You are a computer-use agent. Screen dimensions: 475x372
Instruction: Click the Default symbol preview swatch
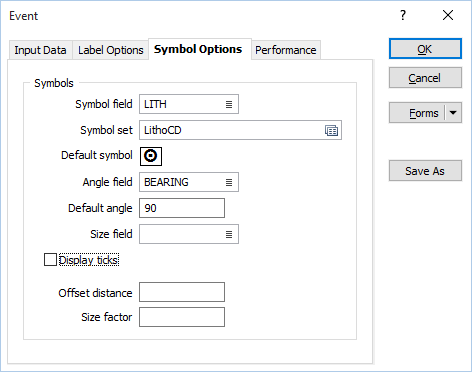[x=151, y=156]
